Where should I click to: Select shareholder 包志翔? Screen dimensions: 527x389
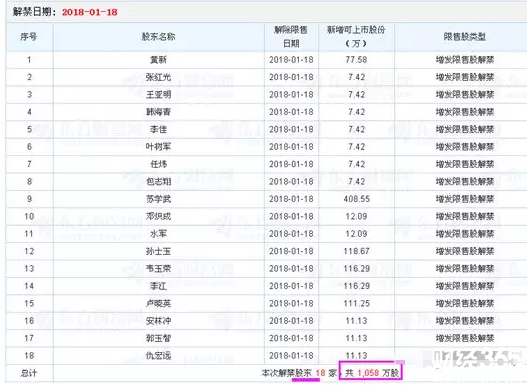pos(158,182)
